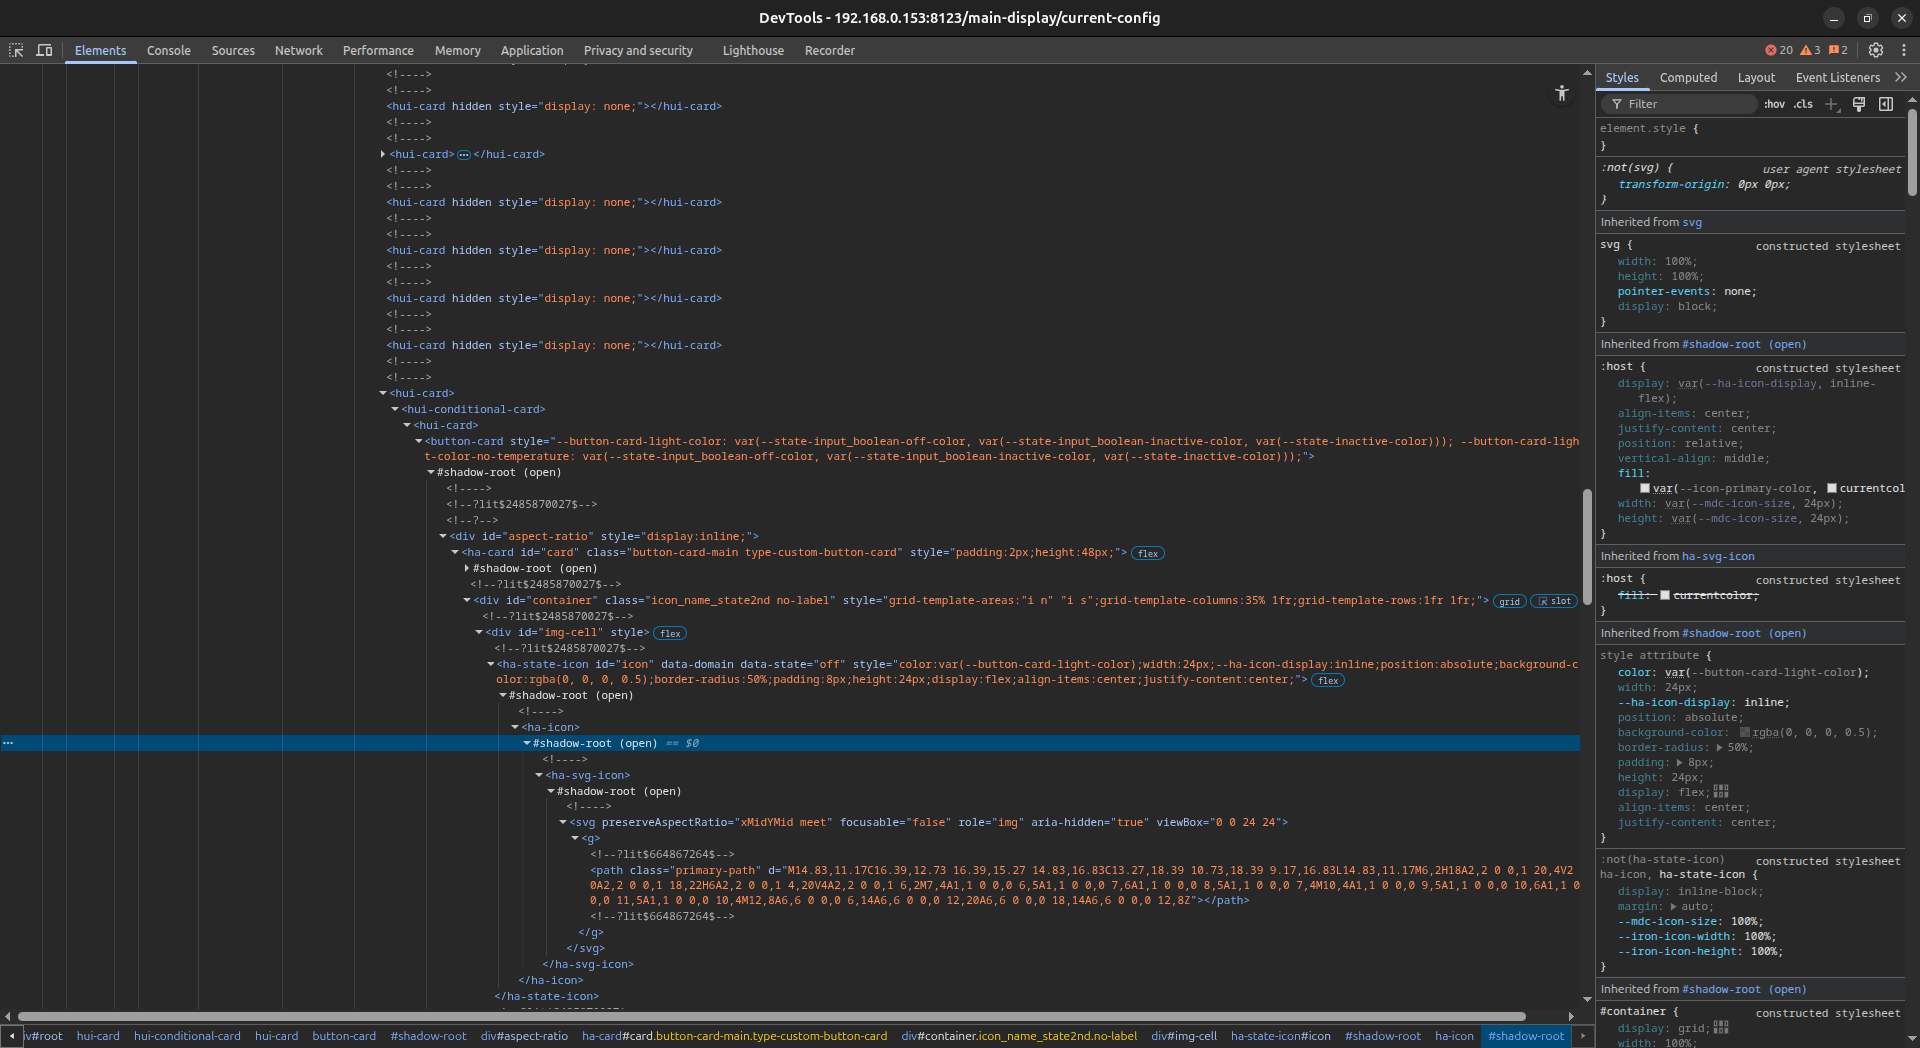
Task: Click the rgba background-color swatch
Action: click(x=1745, y=733)
